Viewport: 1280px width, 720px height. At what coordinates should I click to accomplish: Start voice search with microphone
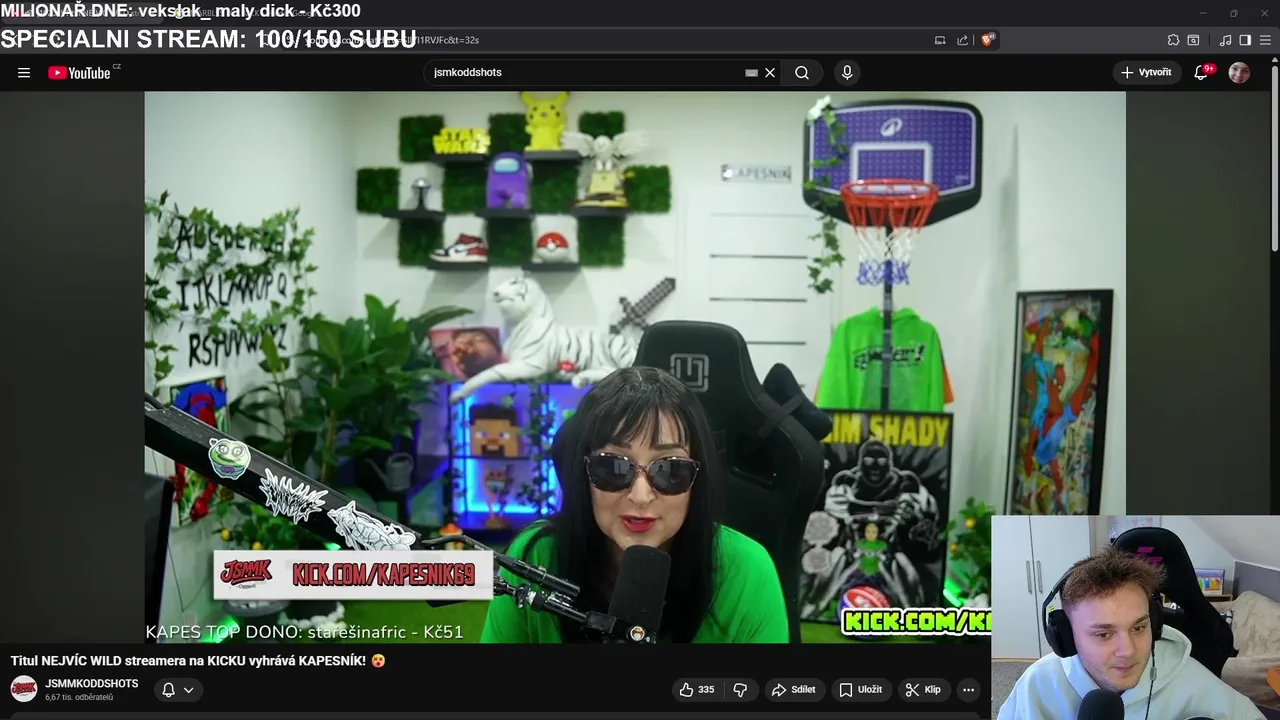[x=847, y=72]
